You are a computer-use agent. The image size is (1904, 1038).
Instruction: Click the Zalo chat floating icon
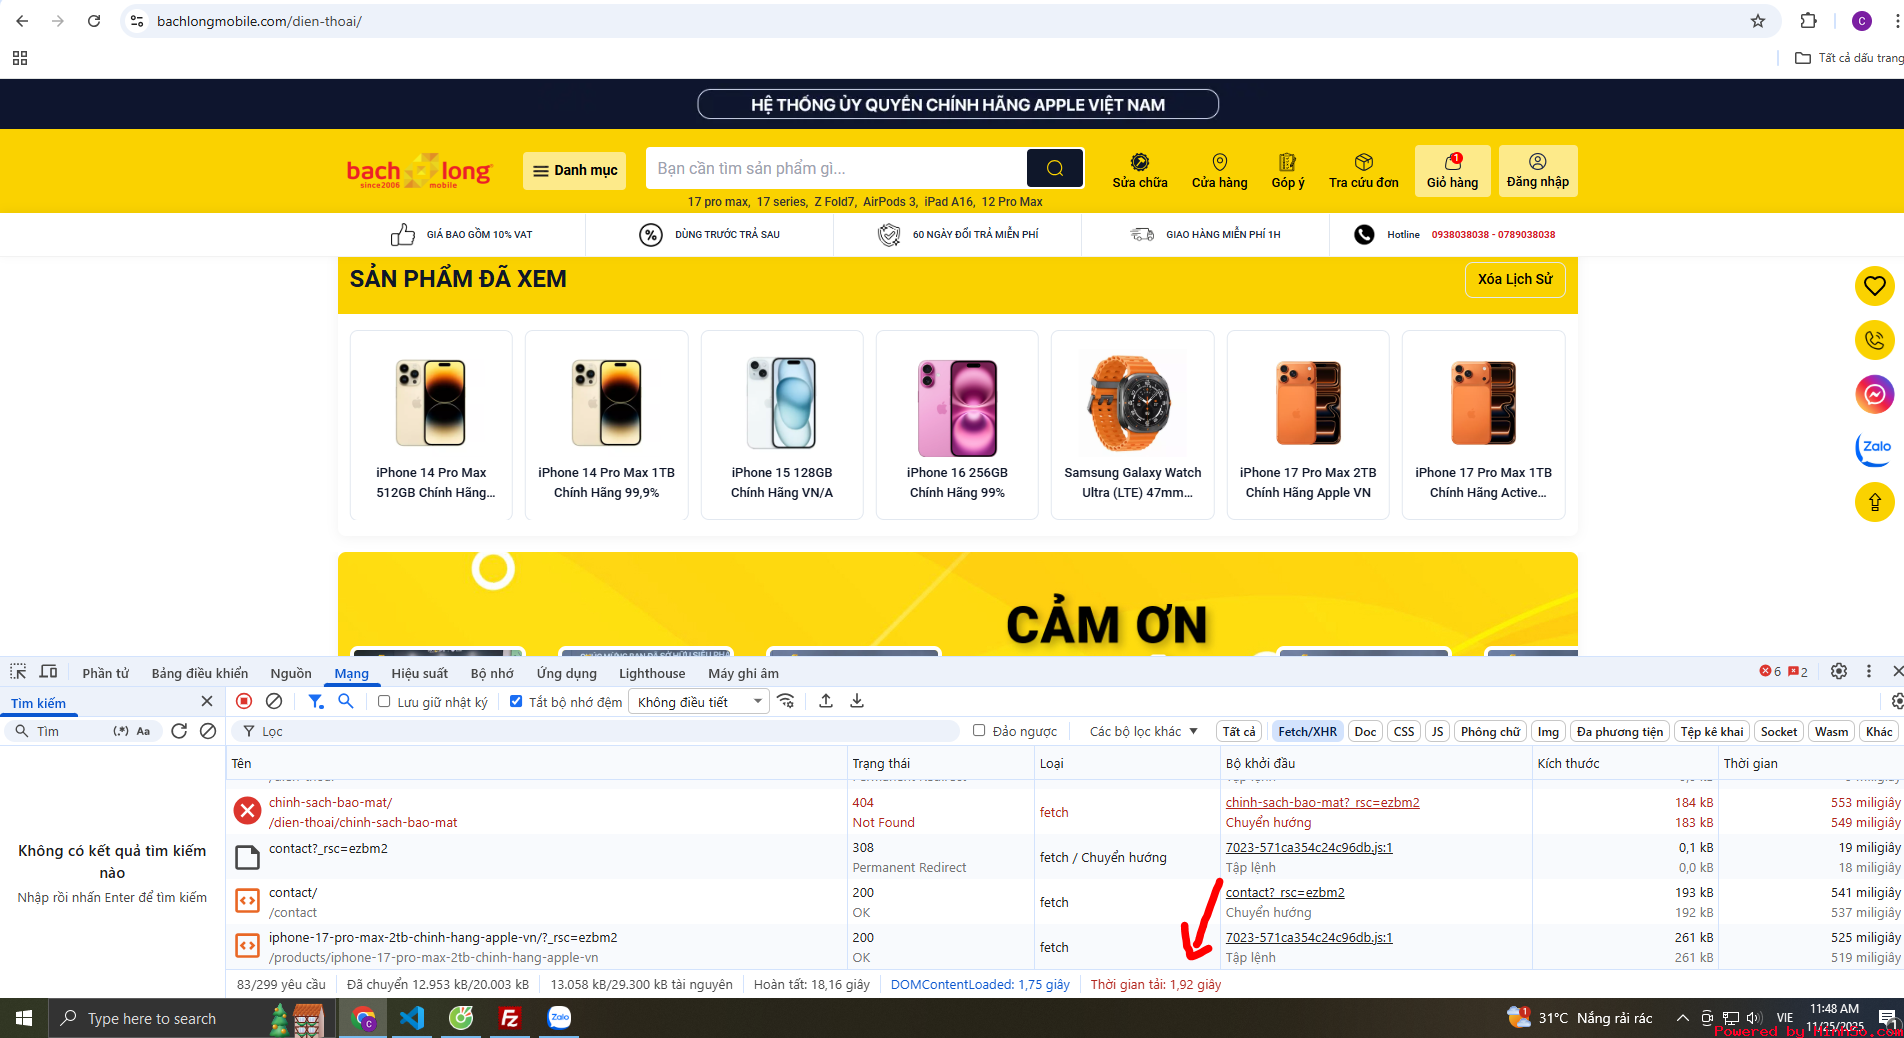(1874, 448)
